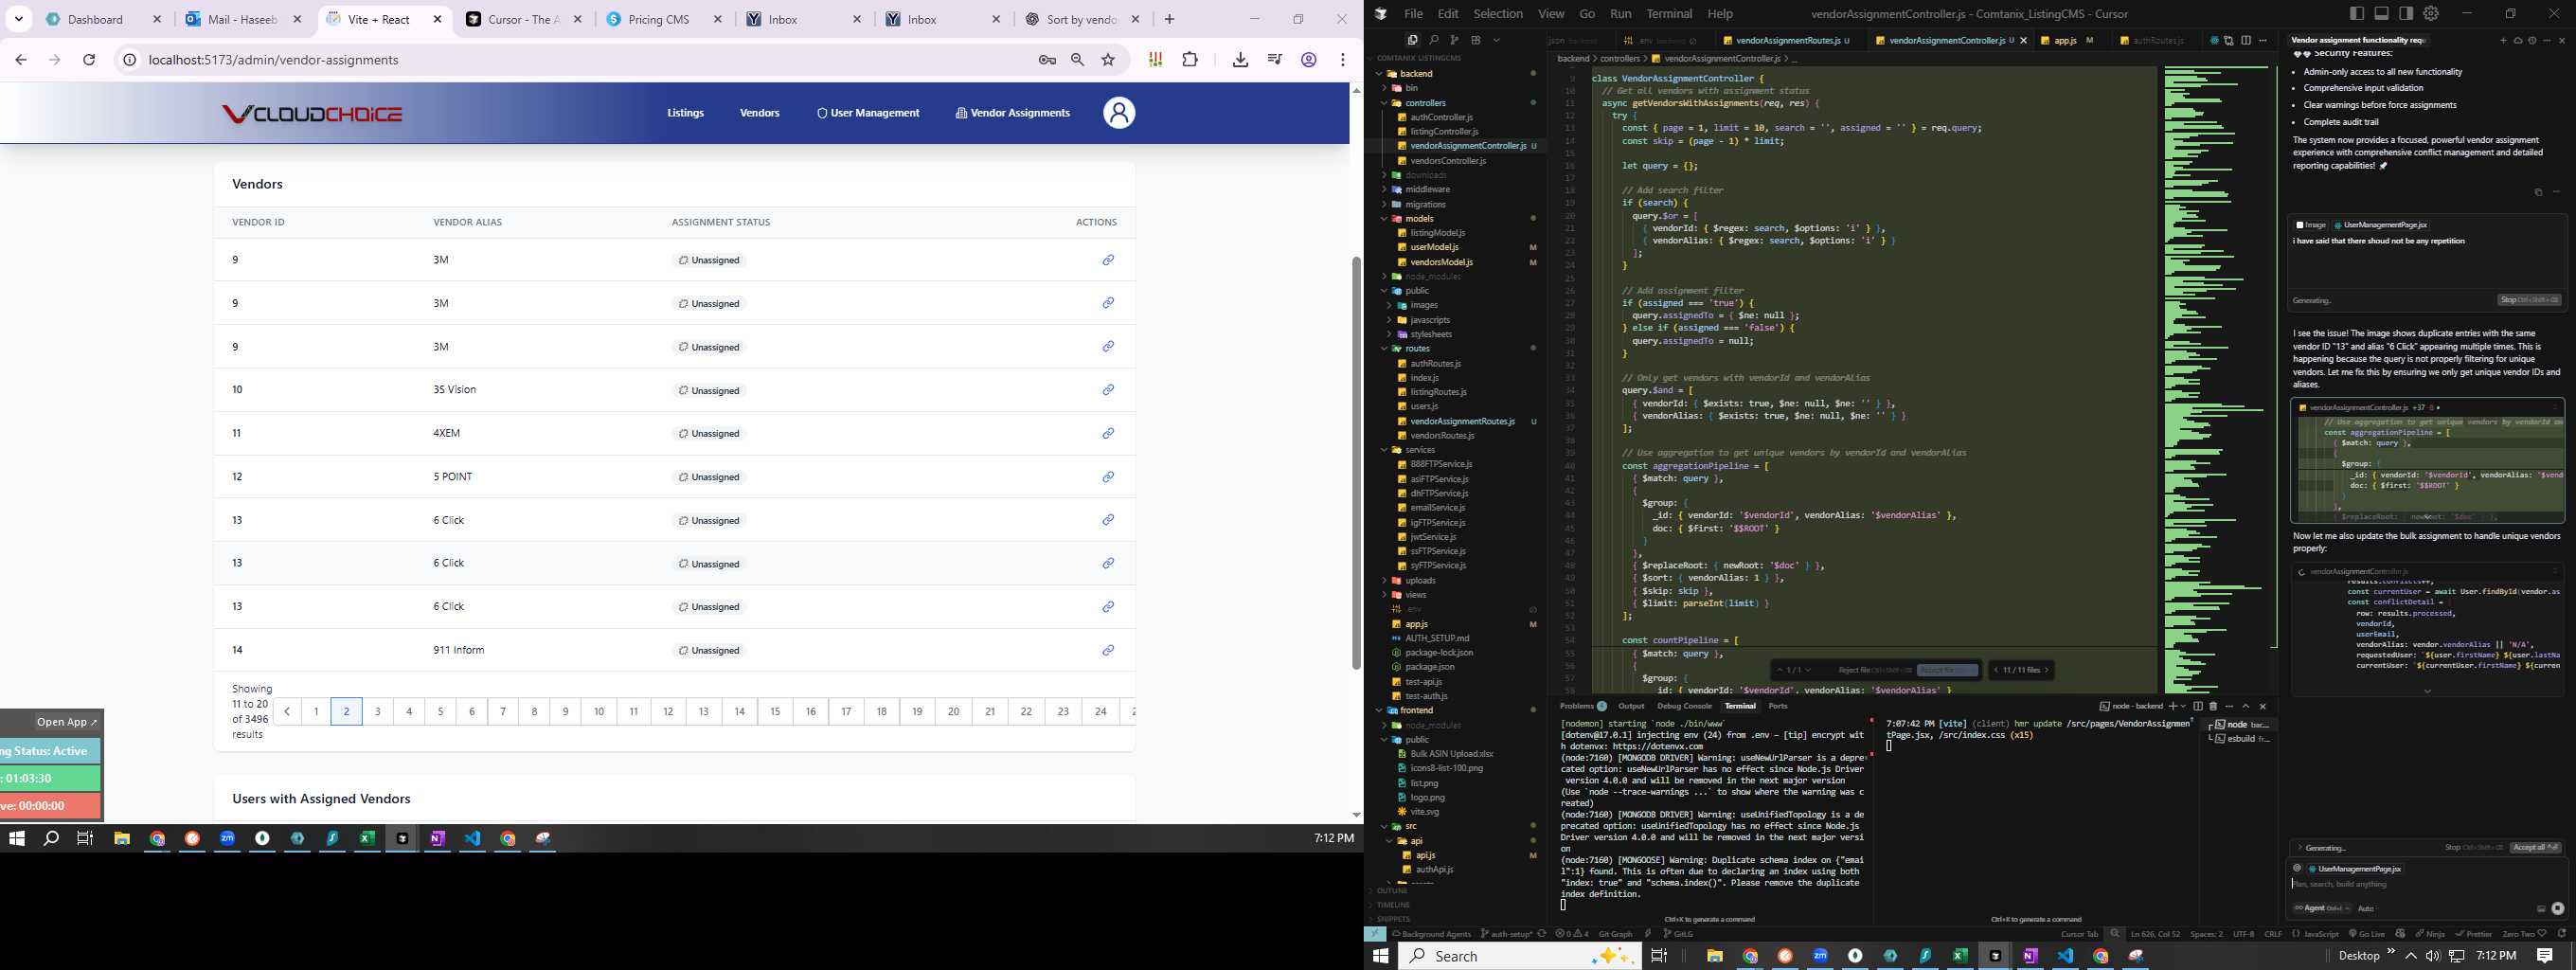Switch to vendorAssignmentRoutes.js editor tab
The image size is (2576, 970).
pyautogui.click(x=1787, y=41)
